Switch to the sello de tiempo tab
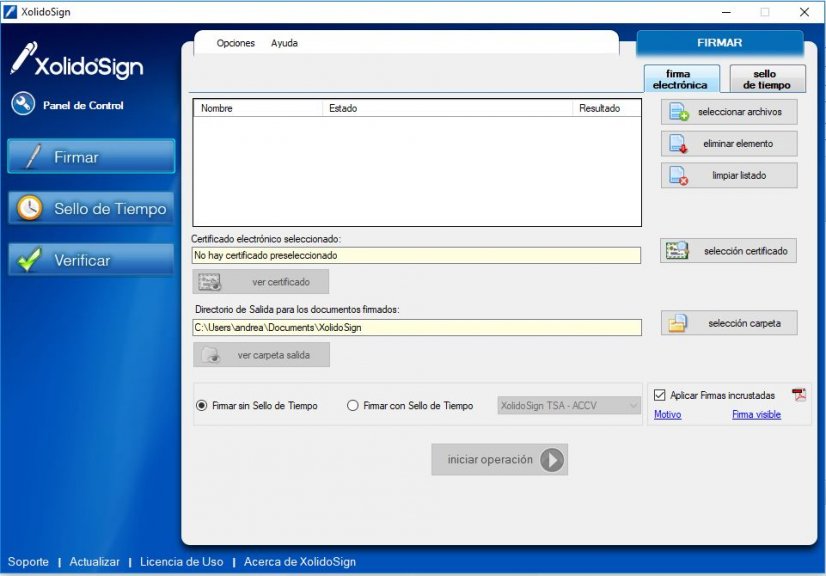 tap(768, 79)
